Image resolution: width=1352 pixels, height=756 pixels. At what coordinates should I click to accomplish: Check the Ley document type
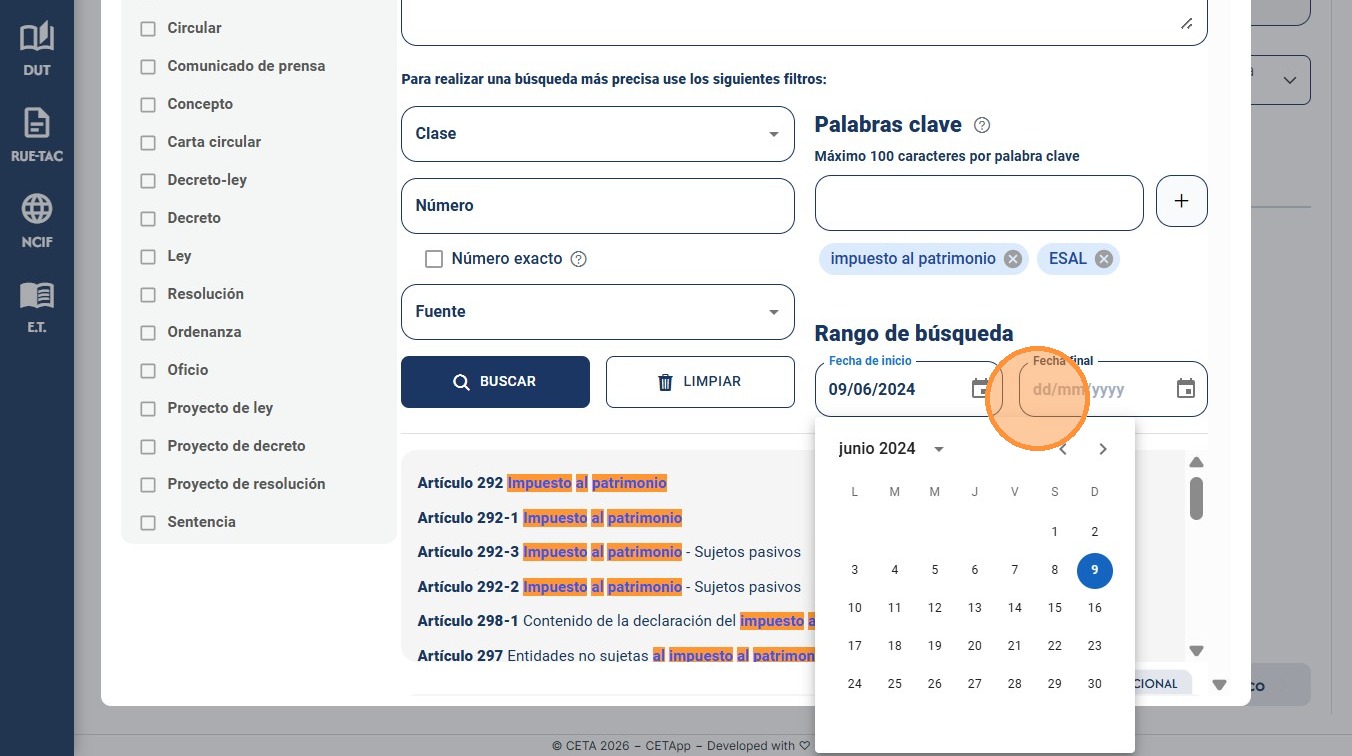[148, 257]
